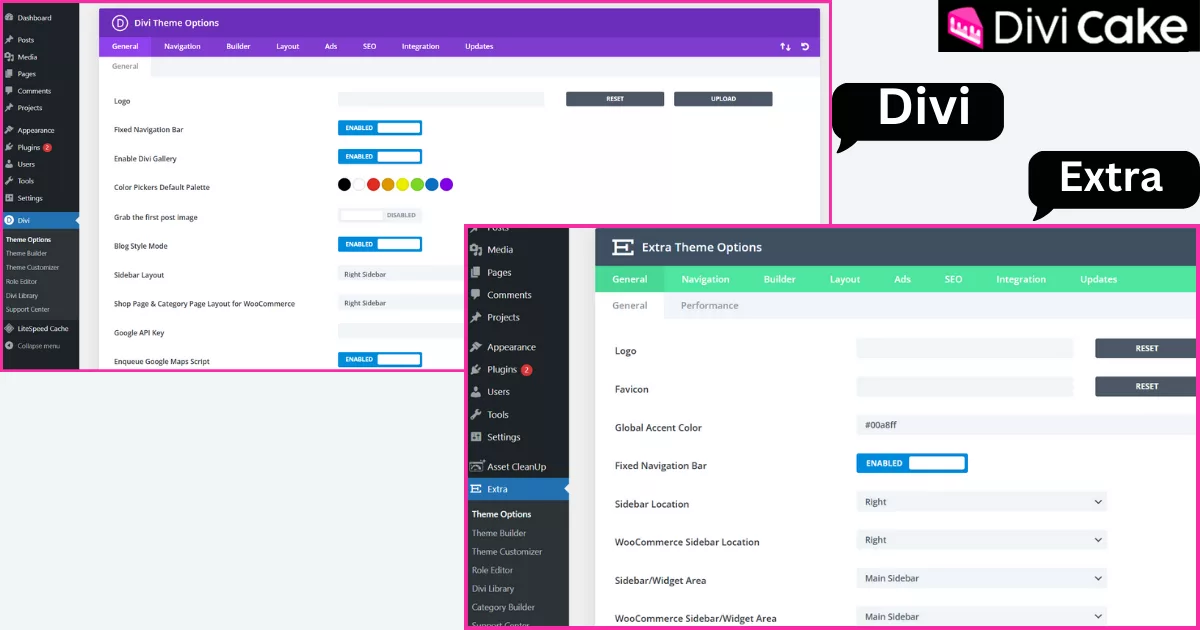
Task: Click Reset button next to Favicon field
Action: tap(1146, 386)
